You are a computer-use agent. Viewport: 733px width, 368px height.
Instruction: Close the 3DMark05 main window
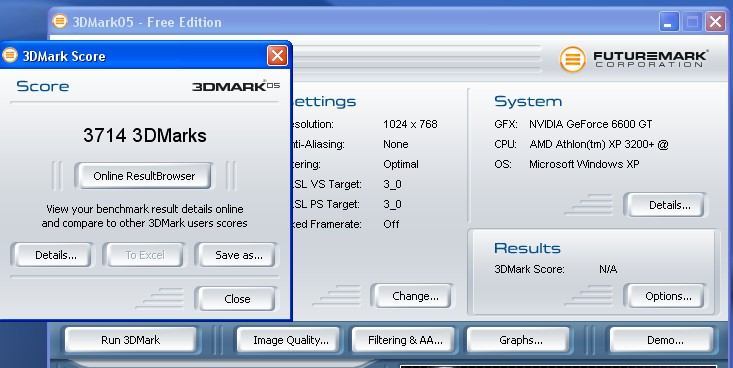click(715, 22)
